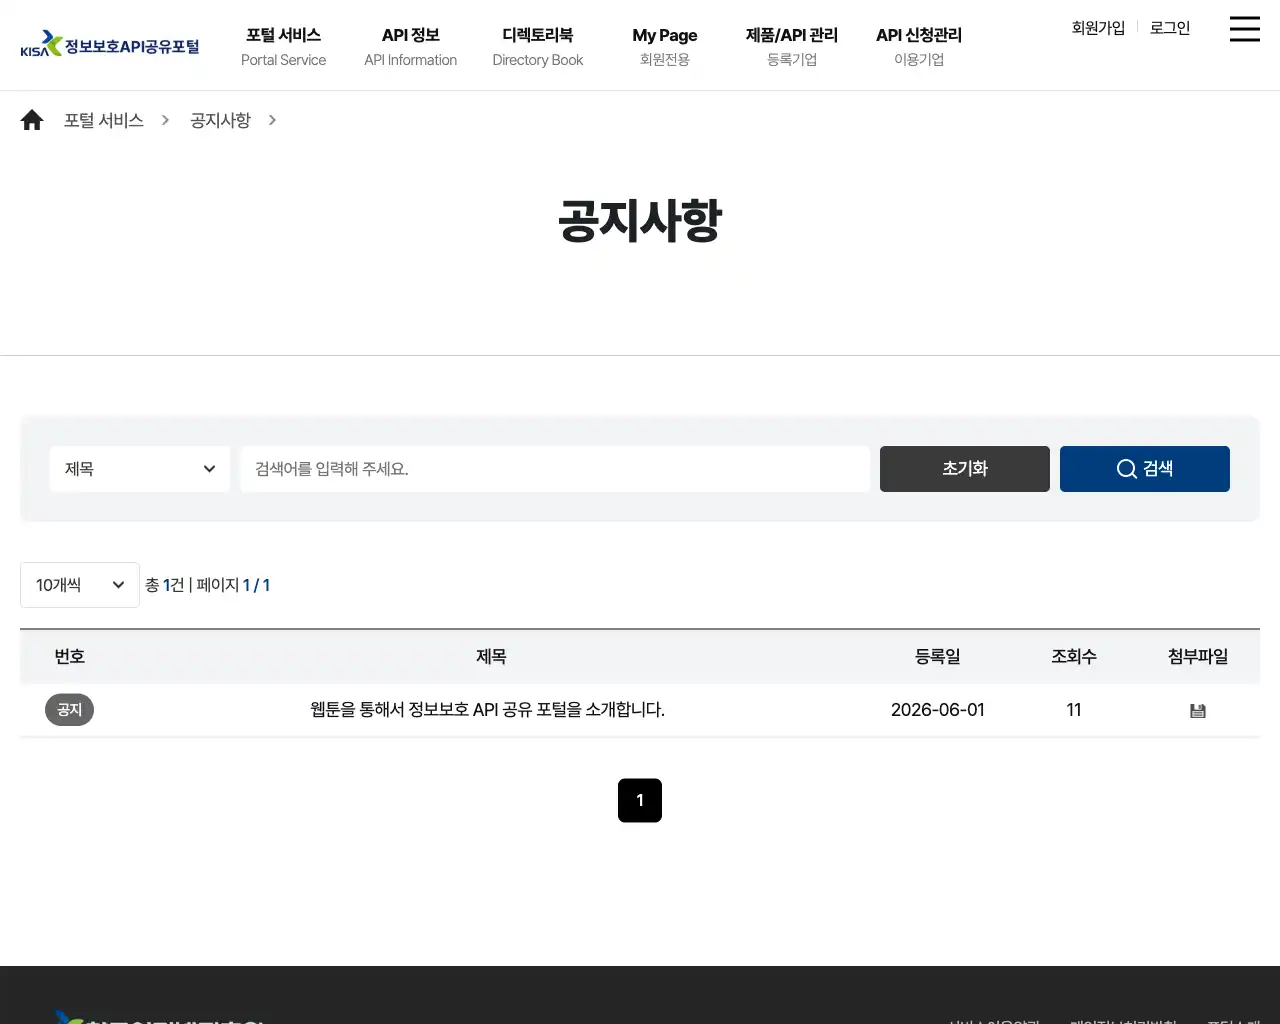Open the 웹툰을 통해서 notice title
Viewport: 1280px width, 1024px height.
(487, 710)
